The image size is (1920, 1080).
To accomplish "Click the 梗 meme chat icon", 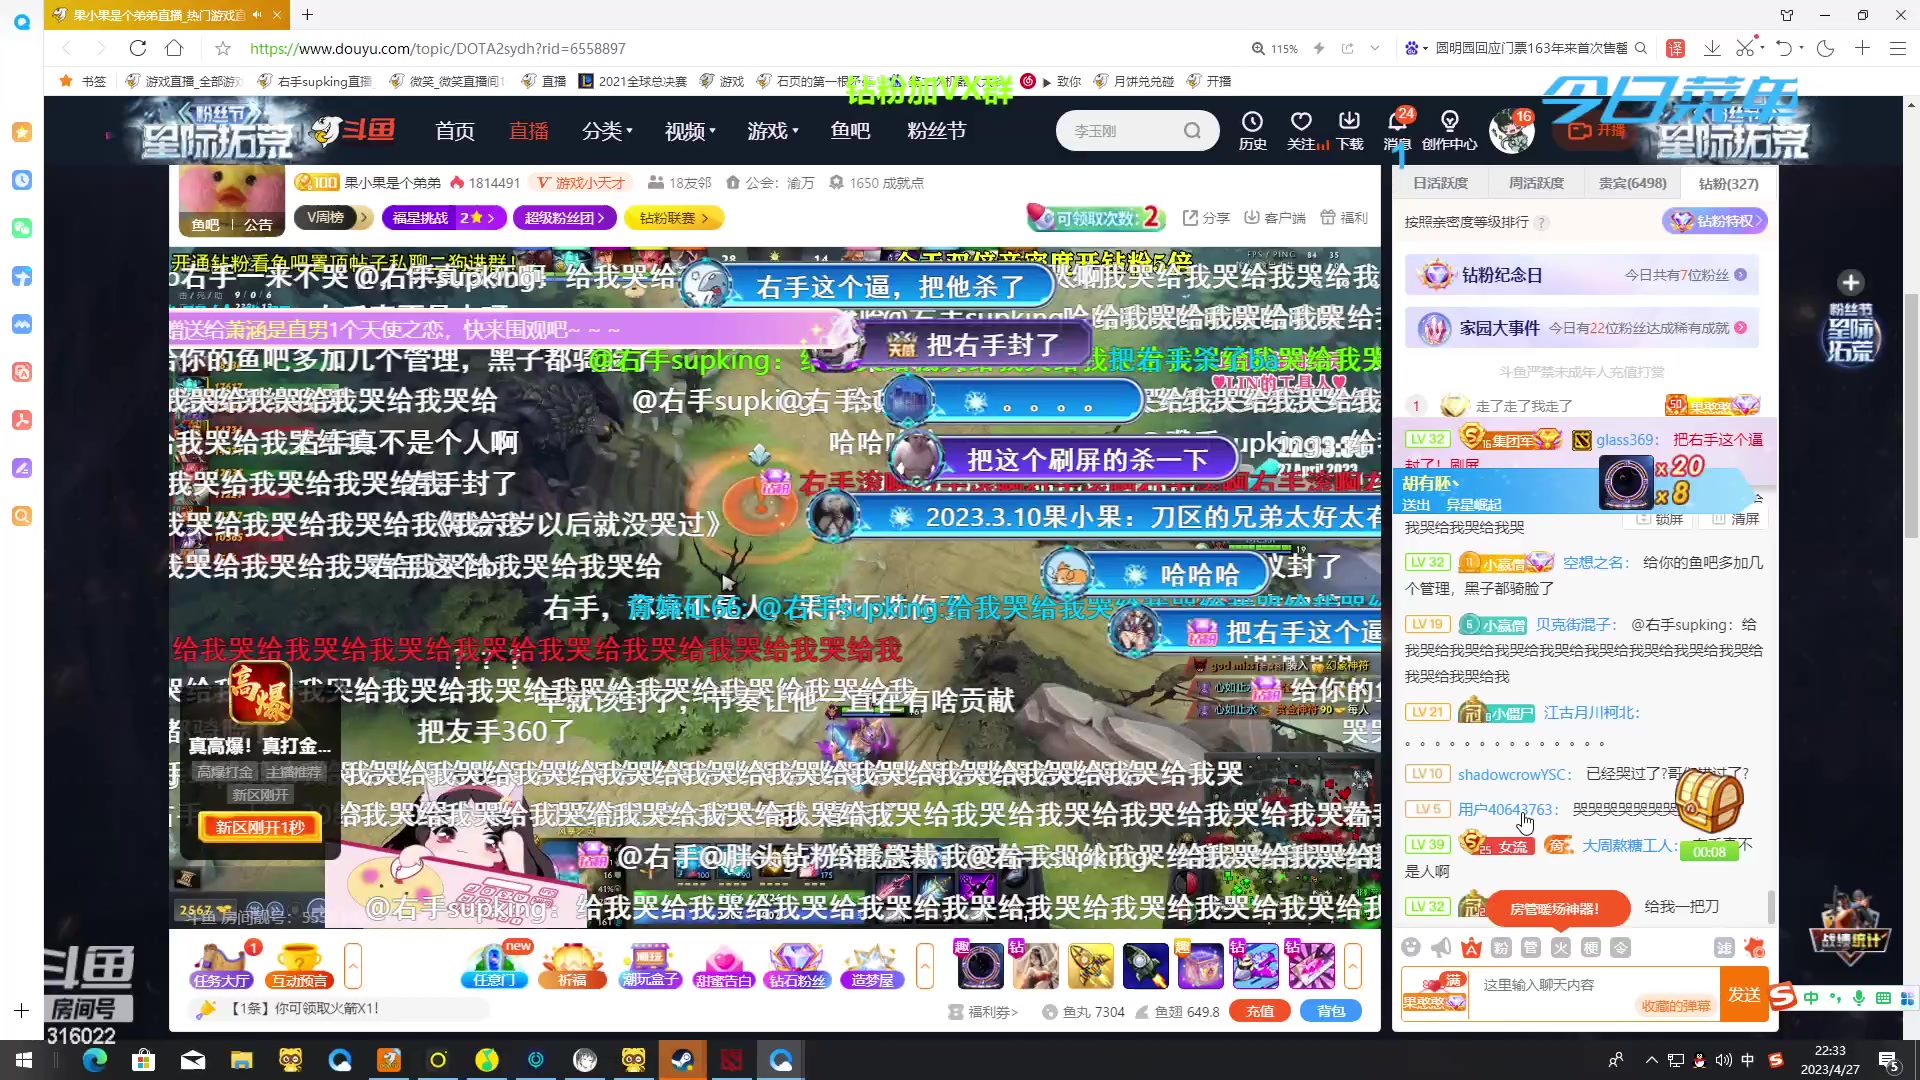I will click(x=1591, y=947).
